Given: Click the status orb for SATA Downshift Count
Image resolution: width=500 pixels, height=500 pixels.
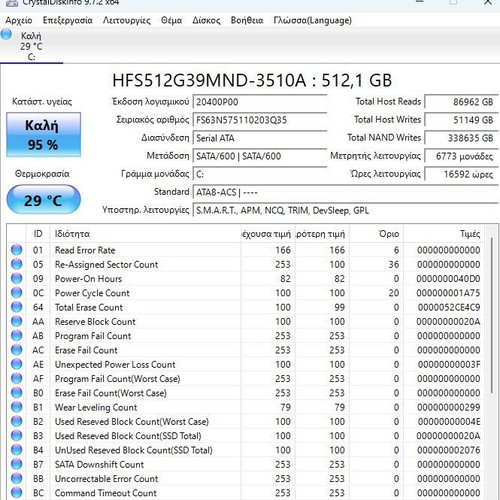Looking at the screenshot, I should pos(16,464).
